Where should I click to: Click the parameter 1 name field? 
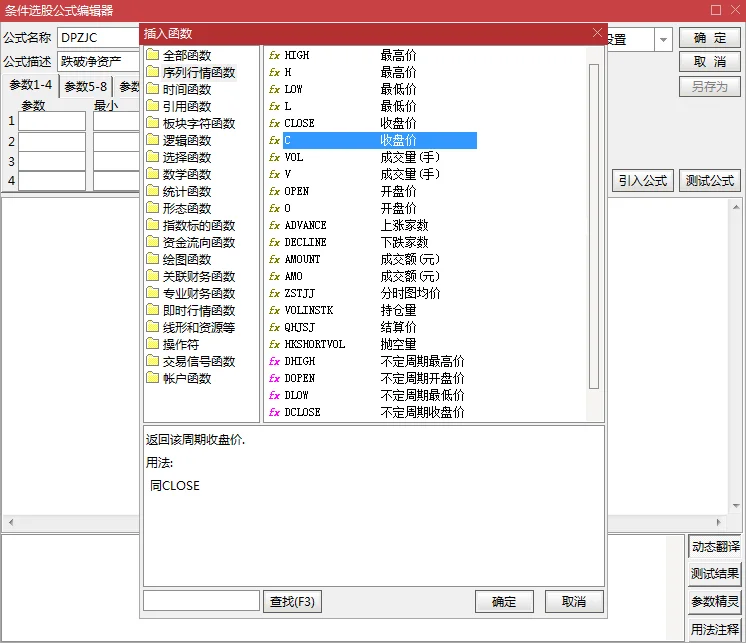point(52,121)
